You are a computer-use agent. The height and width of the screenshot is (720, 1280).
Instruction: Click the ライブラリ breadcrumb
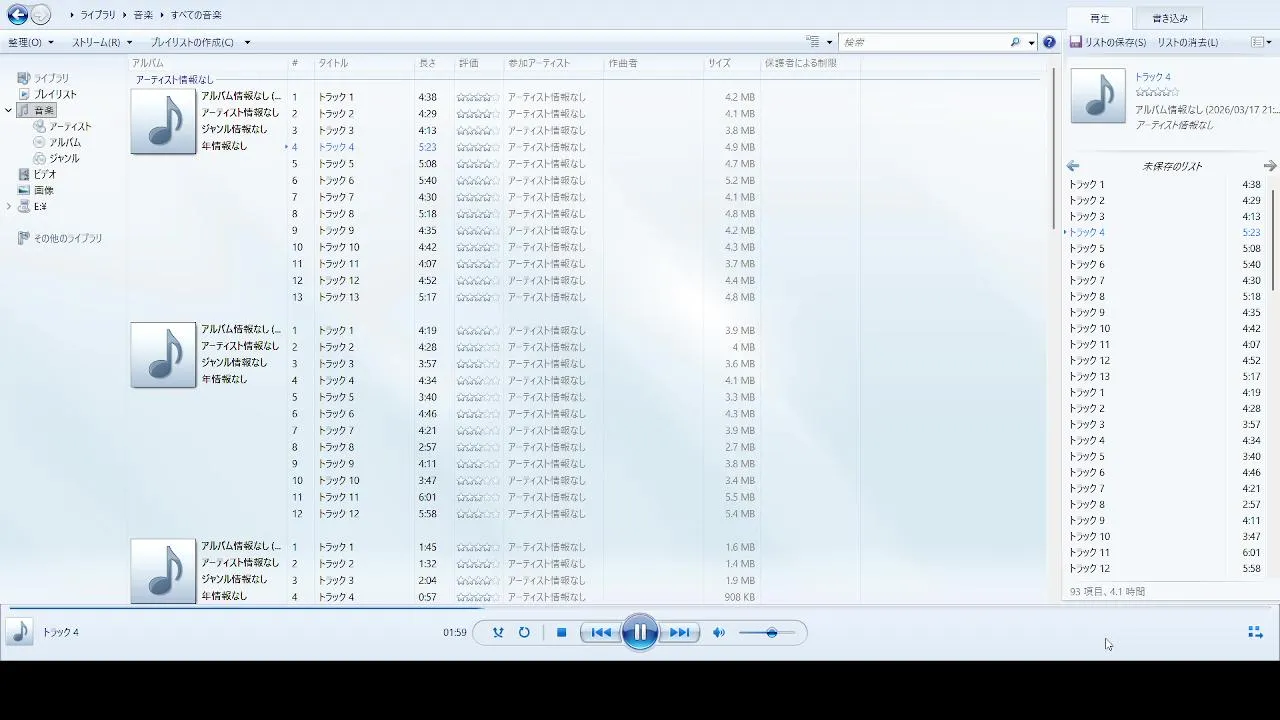point(98,15)
